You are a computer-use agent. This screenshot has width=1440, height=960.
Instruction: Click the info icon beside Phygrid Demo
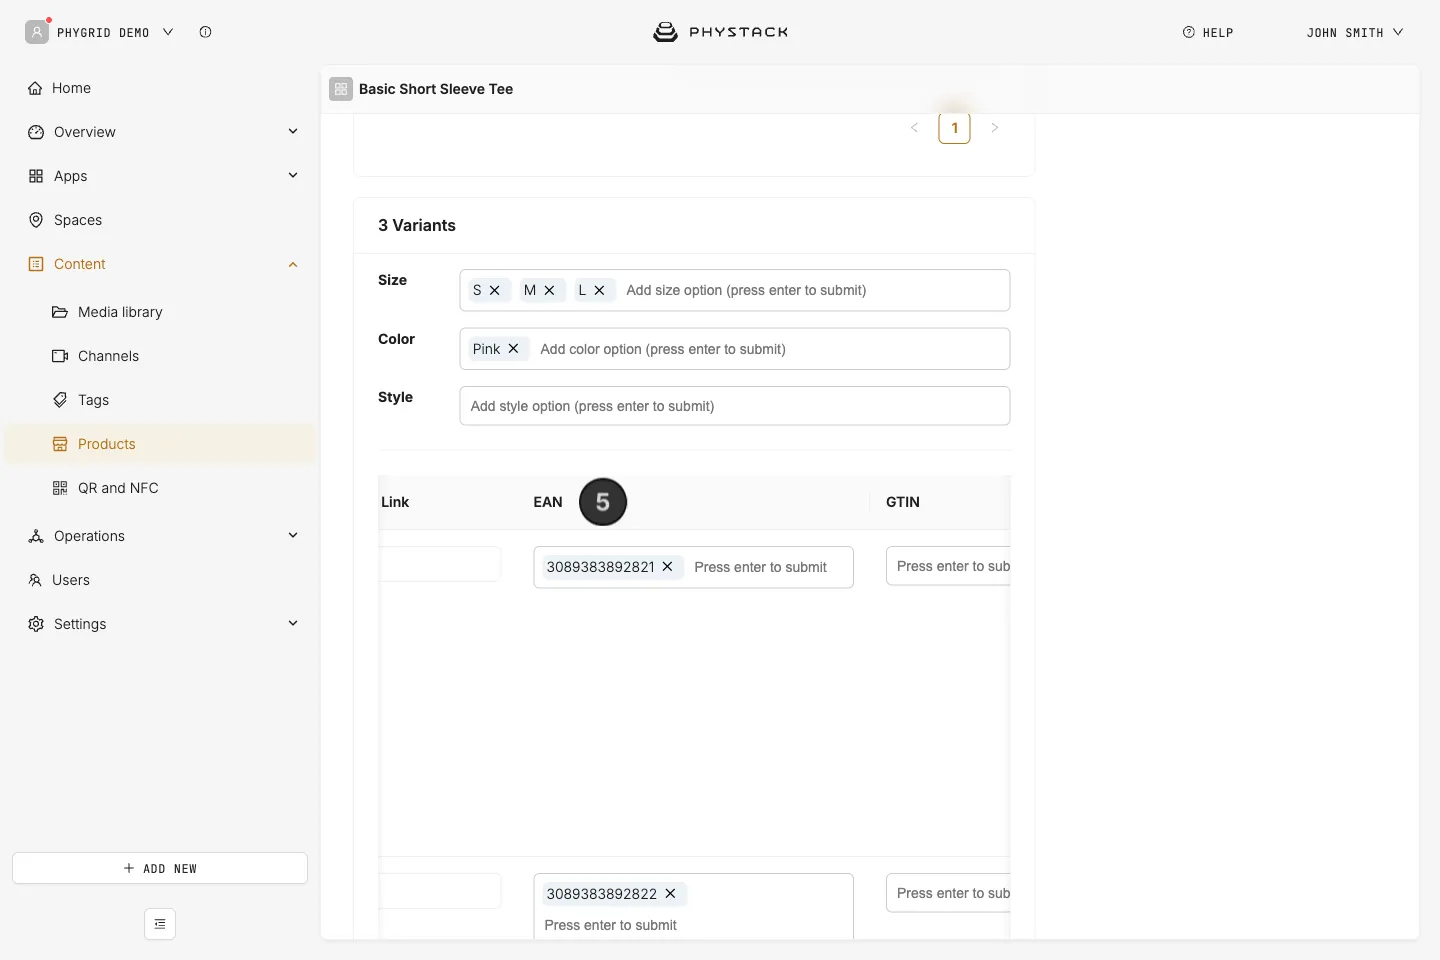click(x=205, y=32)
